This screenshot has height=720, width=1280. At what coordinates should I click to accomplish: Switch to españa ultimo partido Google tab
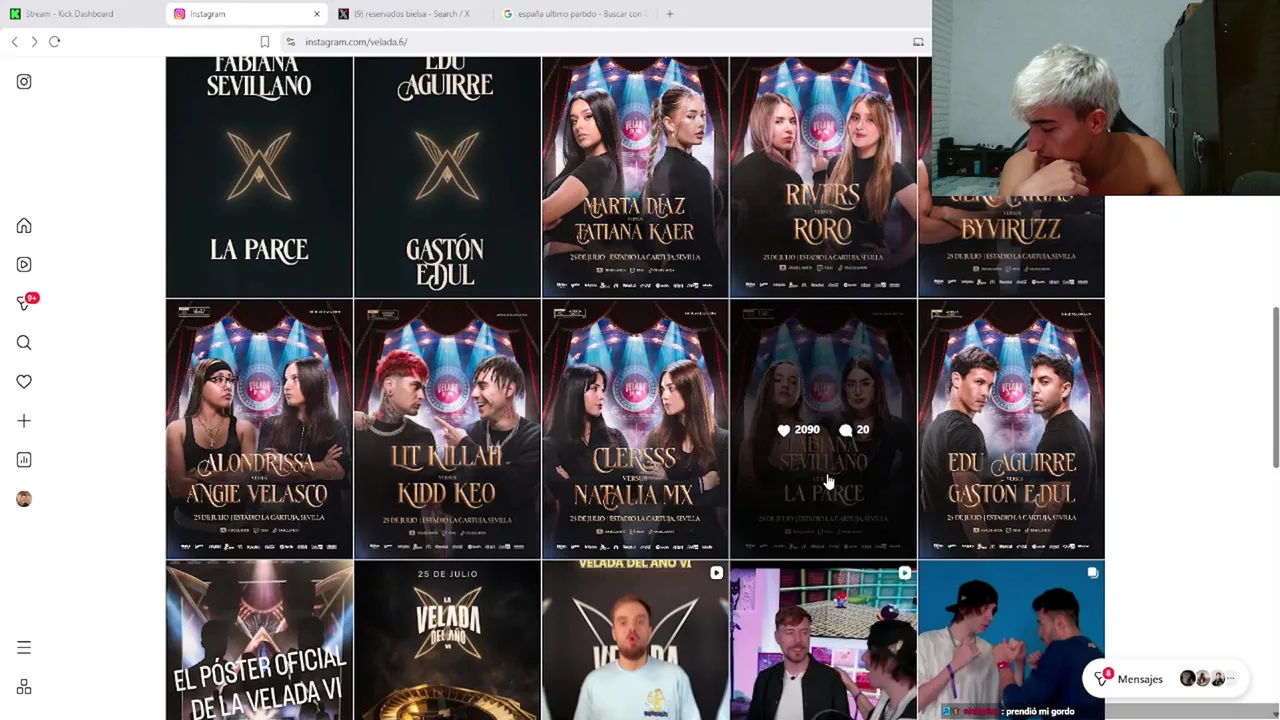pyautogui.click(x=575, y=14)
